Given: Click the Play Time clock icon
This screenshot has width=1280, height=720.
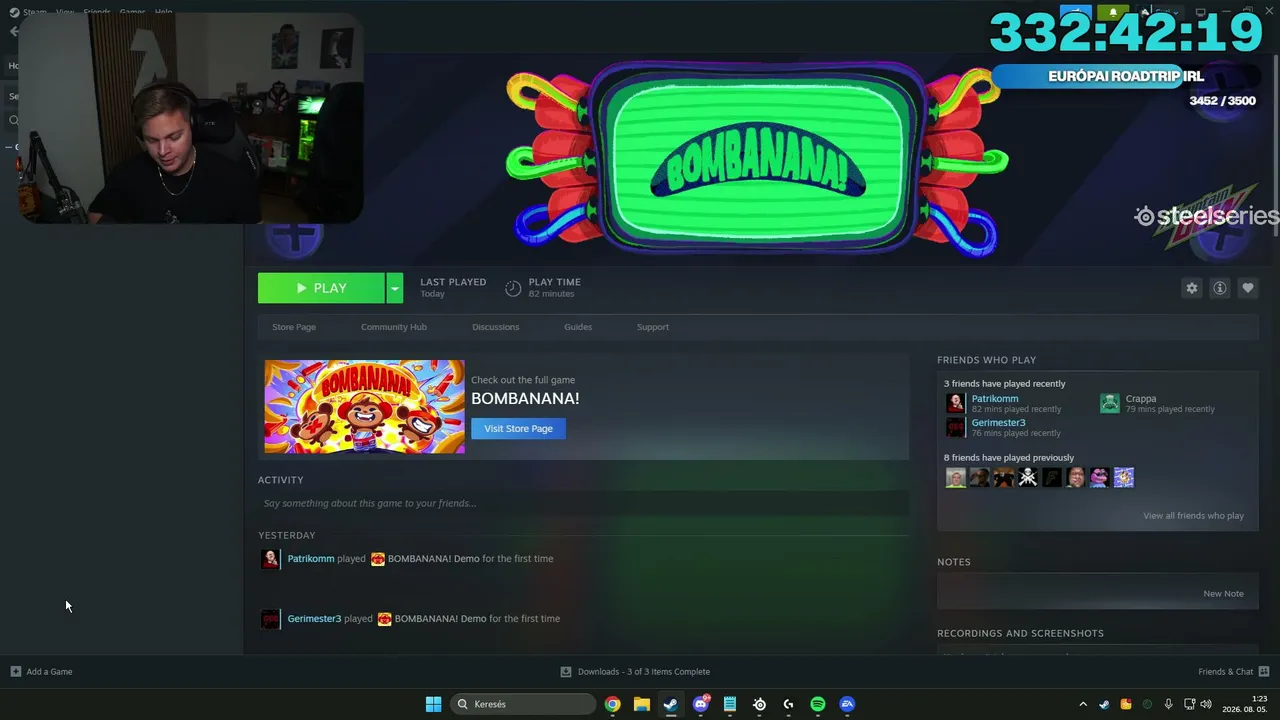Looking at the screenshot, I should click(x=513, y=288).
